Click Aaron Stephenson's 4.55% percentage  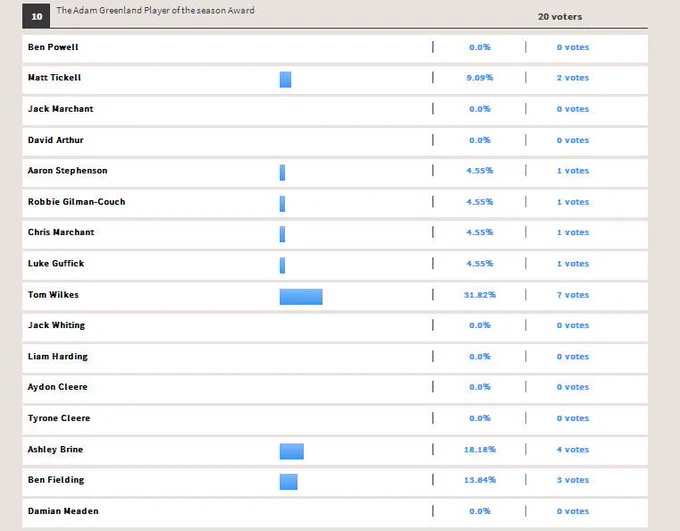pyautogui.click(x=480, y=170)
